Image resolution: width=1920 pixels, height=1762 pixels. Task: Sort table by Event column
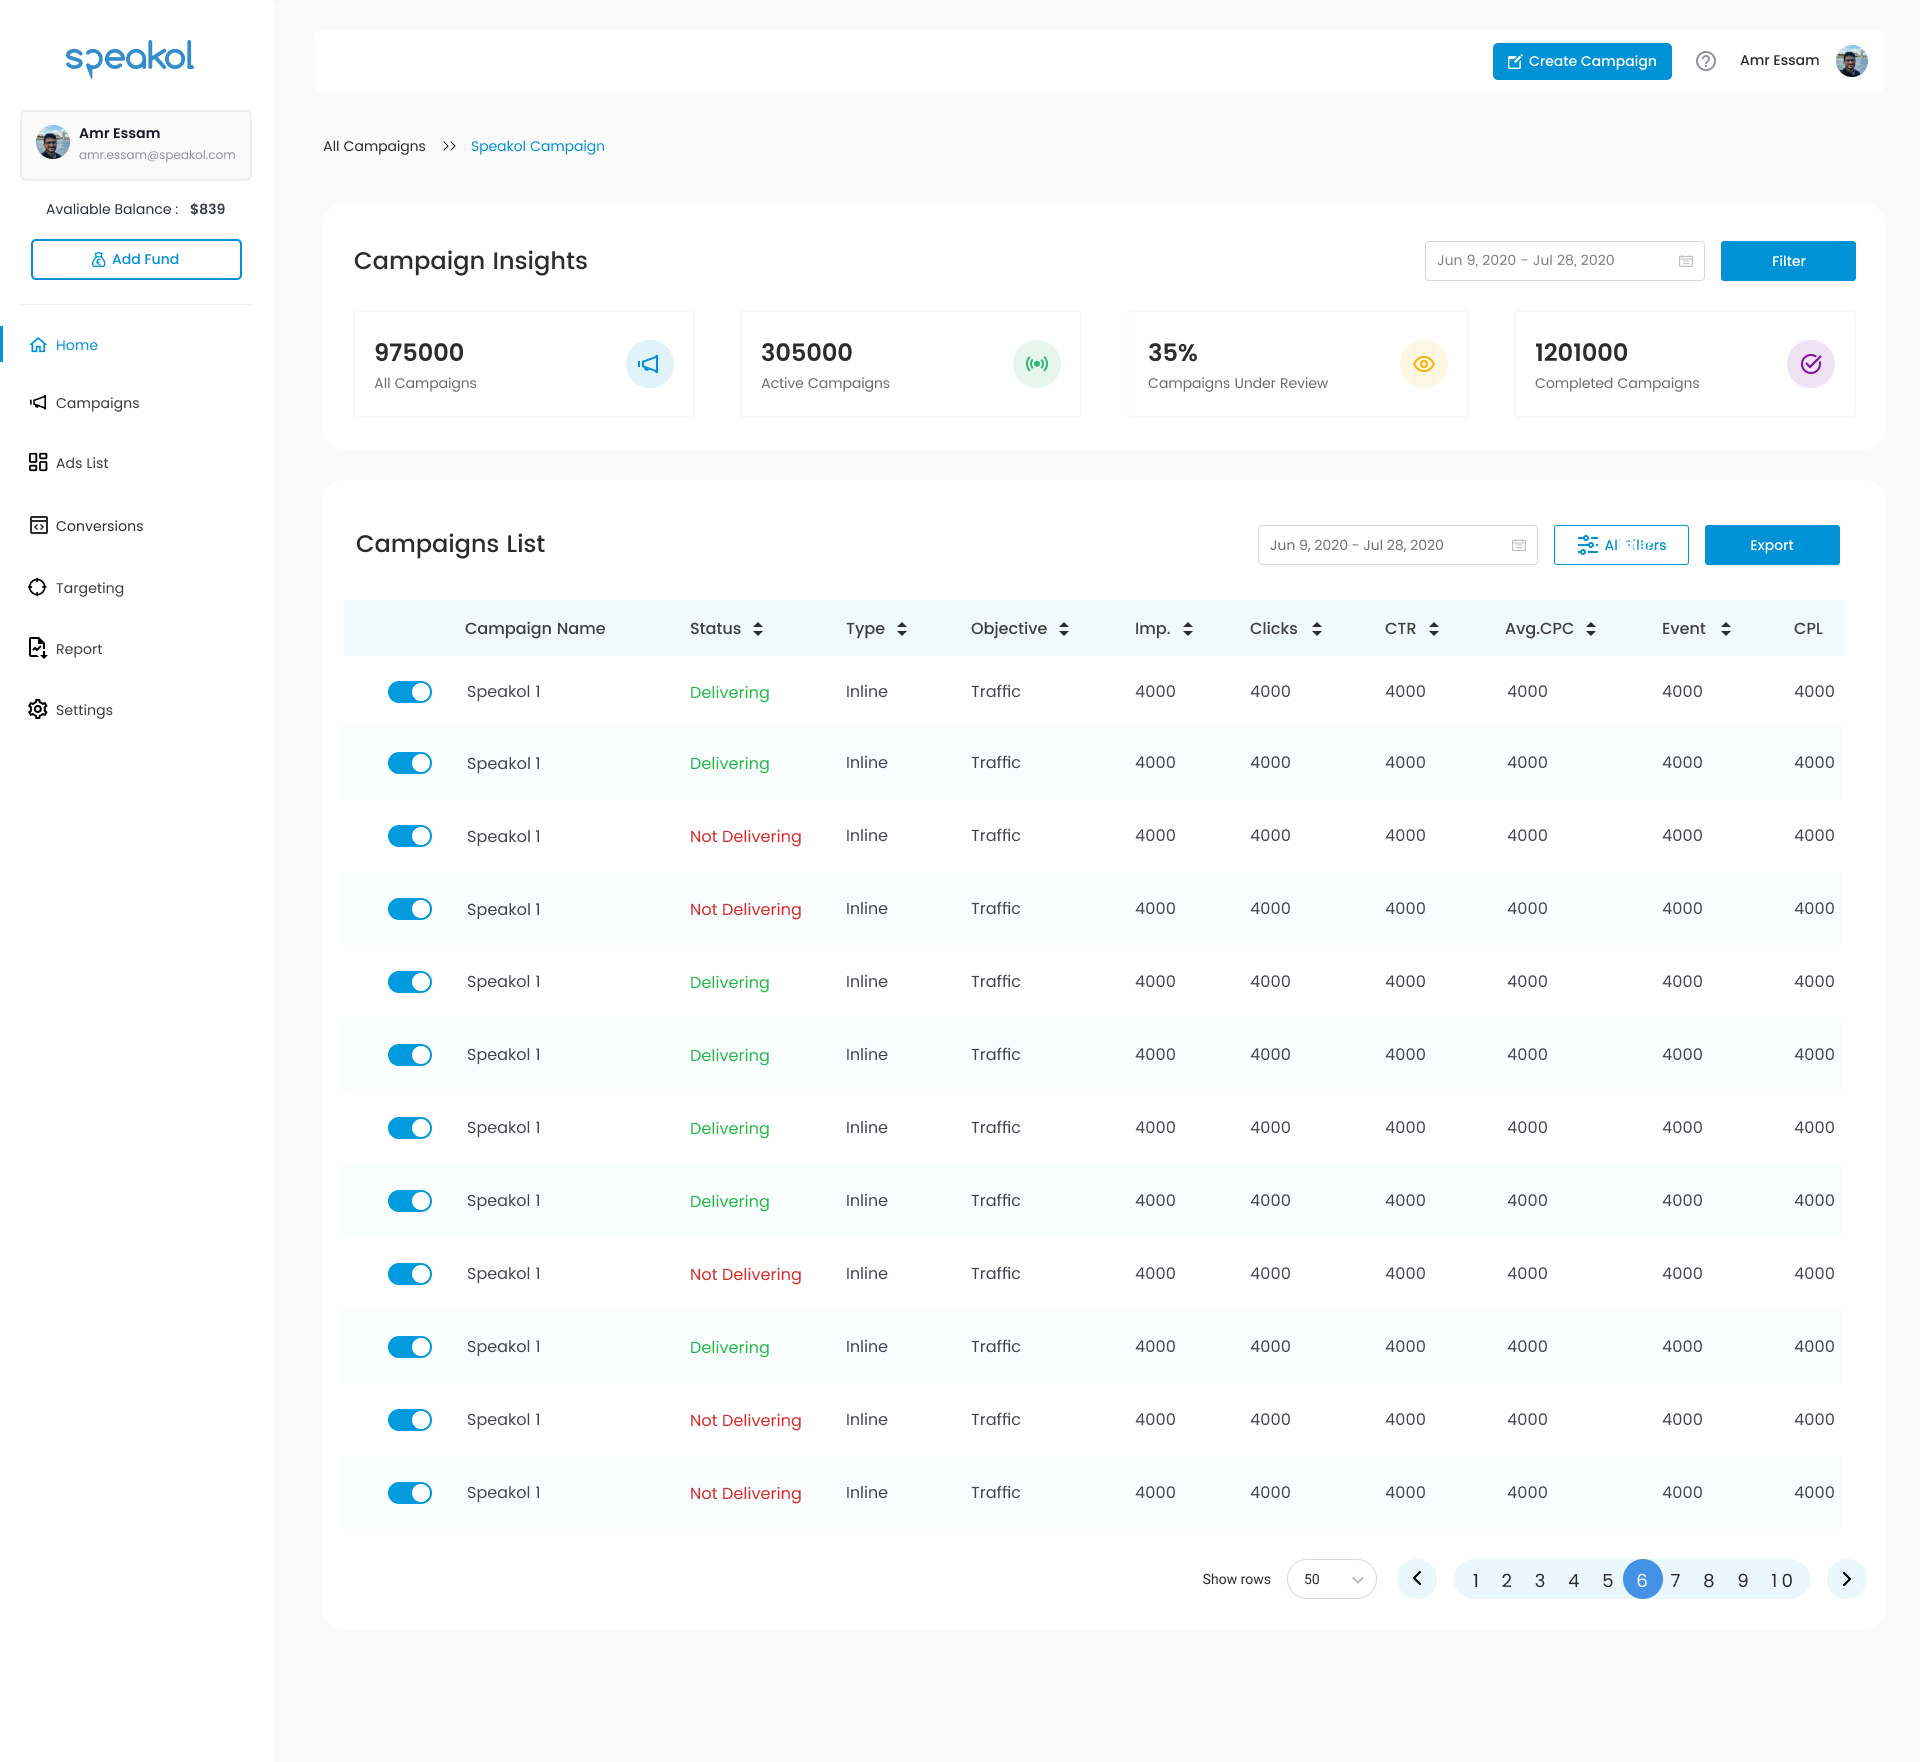click(1726, 629)
